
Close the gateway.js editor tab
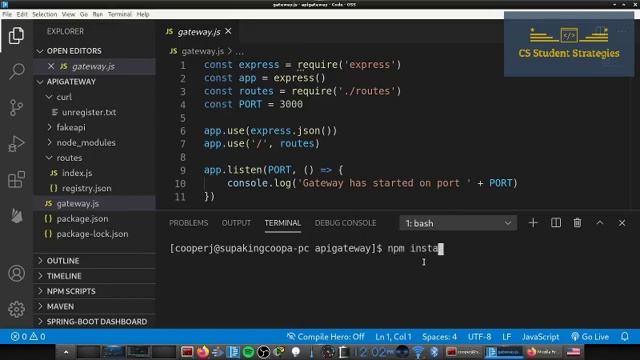[x=228, y=31]
